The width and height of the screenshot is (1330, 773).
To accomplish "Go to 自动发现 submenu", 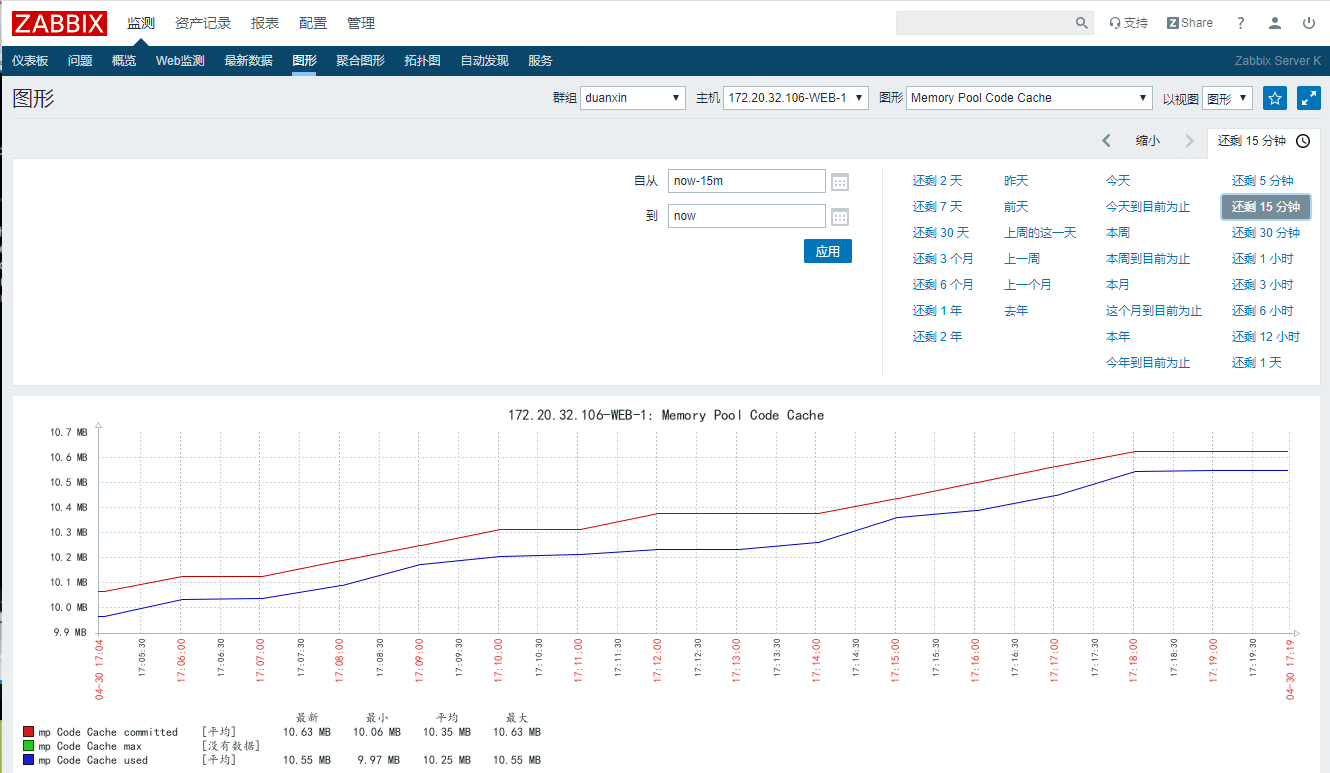I will [x=484, y=61].
